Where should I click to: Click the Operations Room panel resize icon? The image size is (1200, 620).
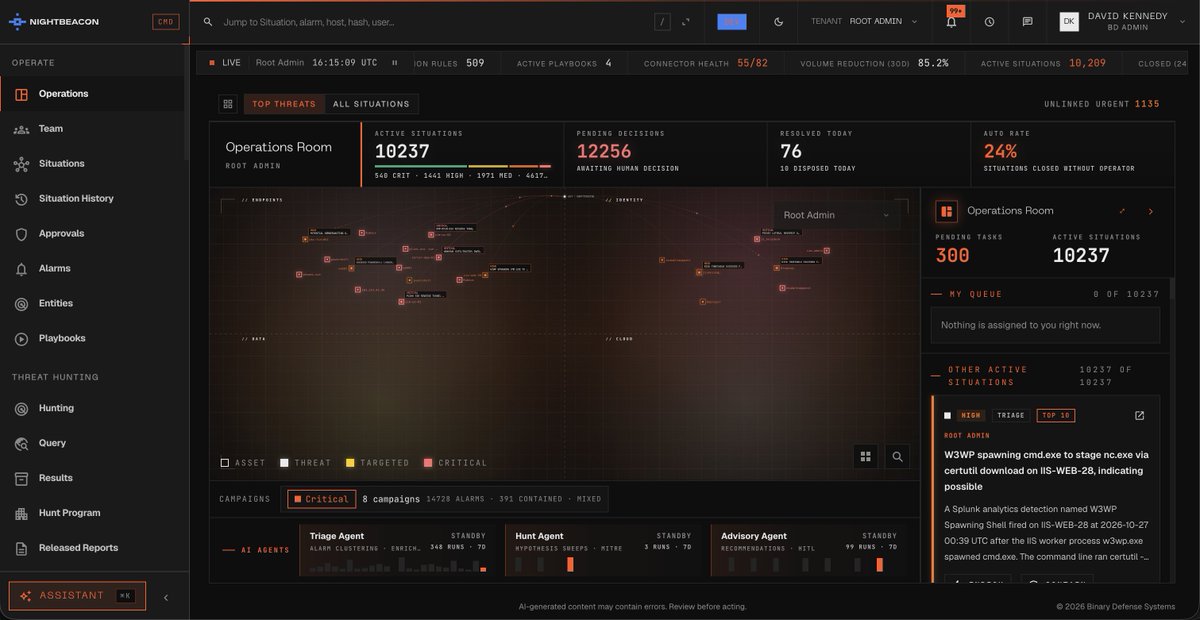(x=1122, y=211)
